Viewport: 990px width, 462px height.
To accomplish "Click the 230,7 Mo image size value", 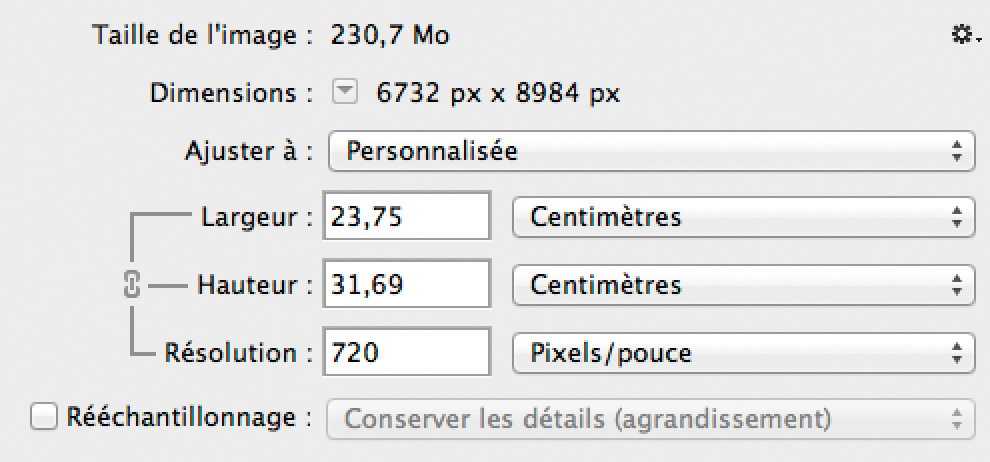I will click(x=390, y=35).
